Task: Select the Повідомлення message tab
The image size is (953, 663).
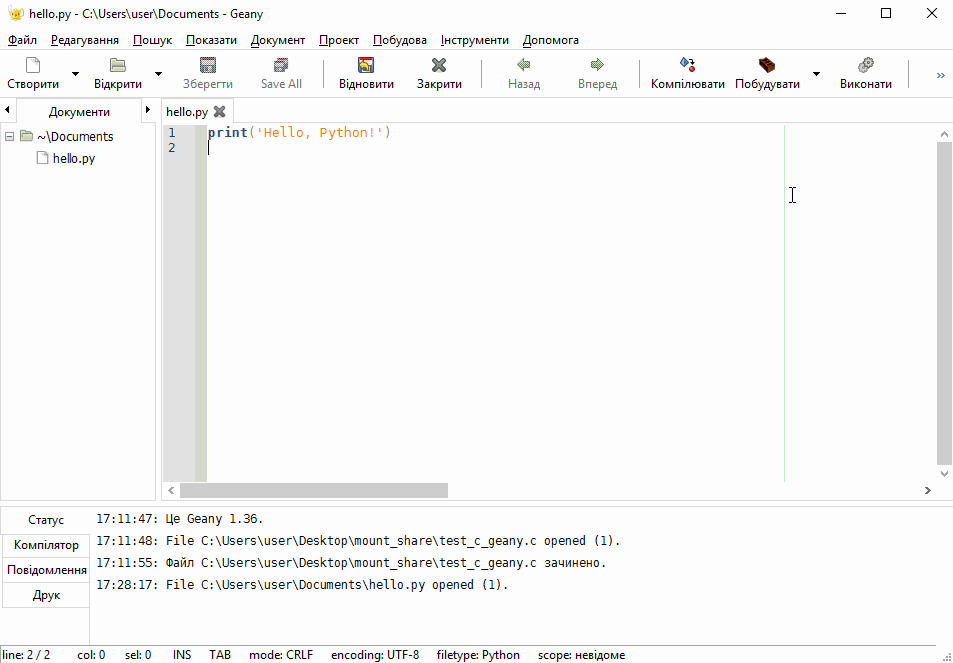Action: (46, 570)
